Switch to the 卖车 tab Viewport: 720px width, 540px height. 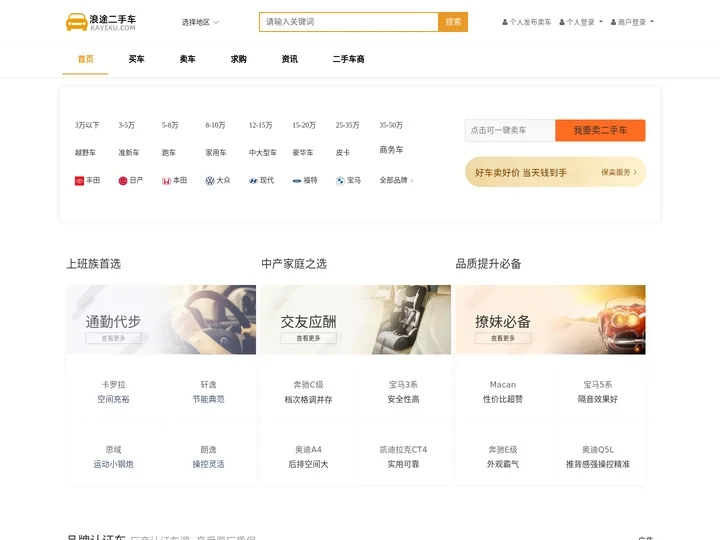[187, 59]
